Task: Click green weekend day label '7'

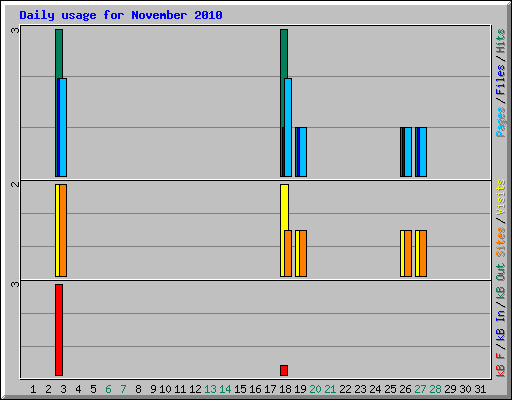Action: tap(123, 389)
